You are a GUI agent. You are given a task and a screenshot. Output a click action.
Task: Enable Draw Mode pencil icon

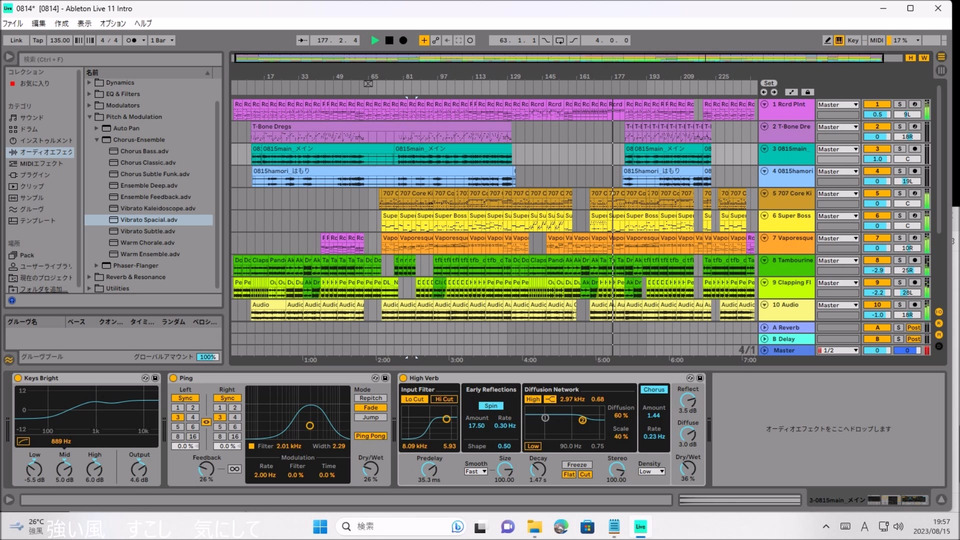click(827, 40)
